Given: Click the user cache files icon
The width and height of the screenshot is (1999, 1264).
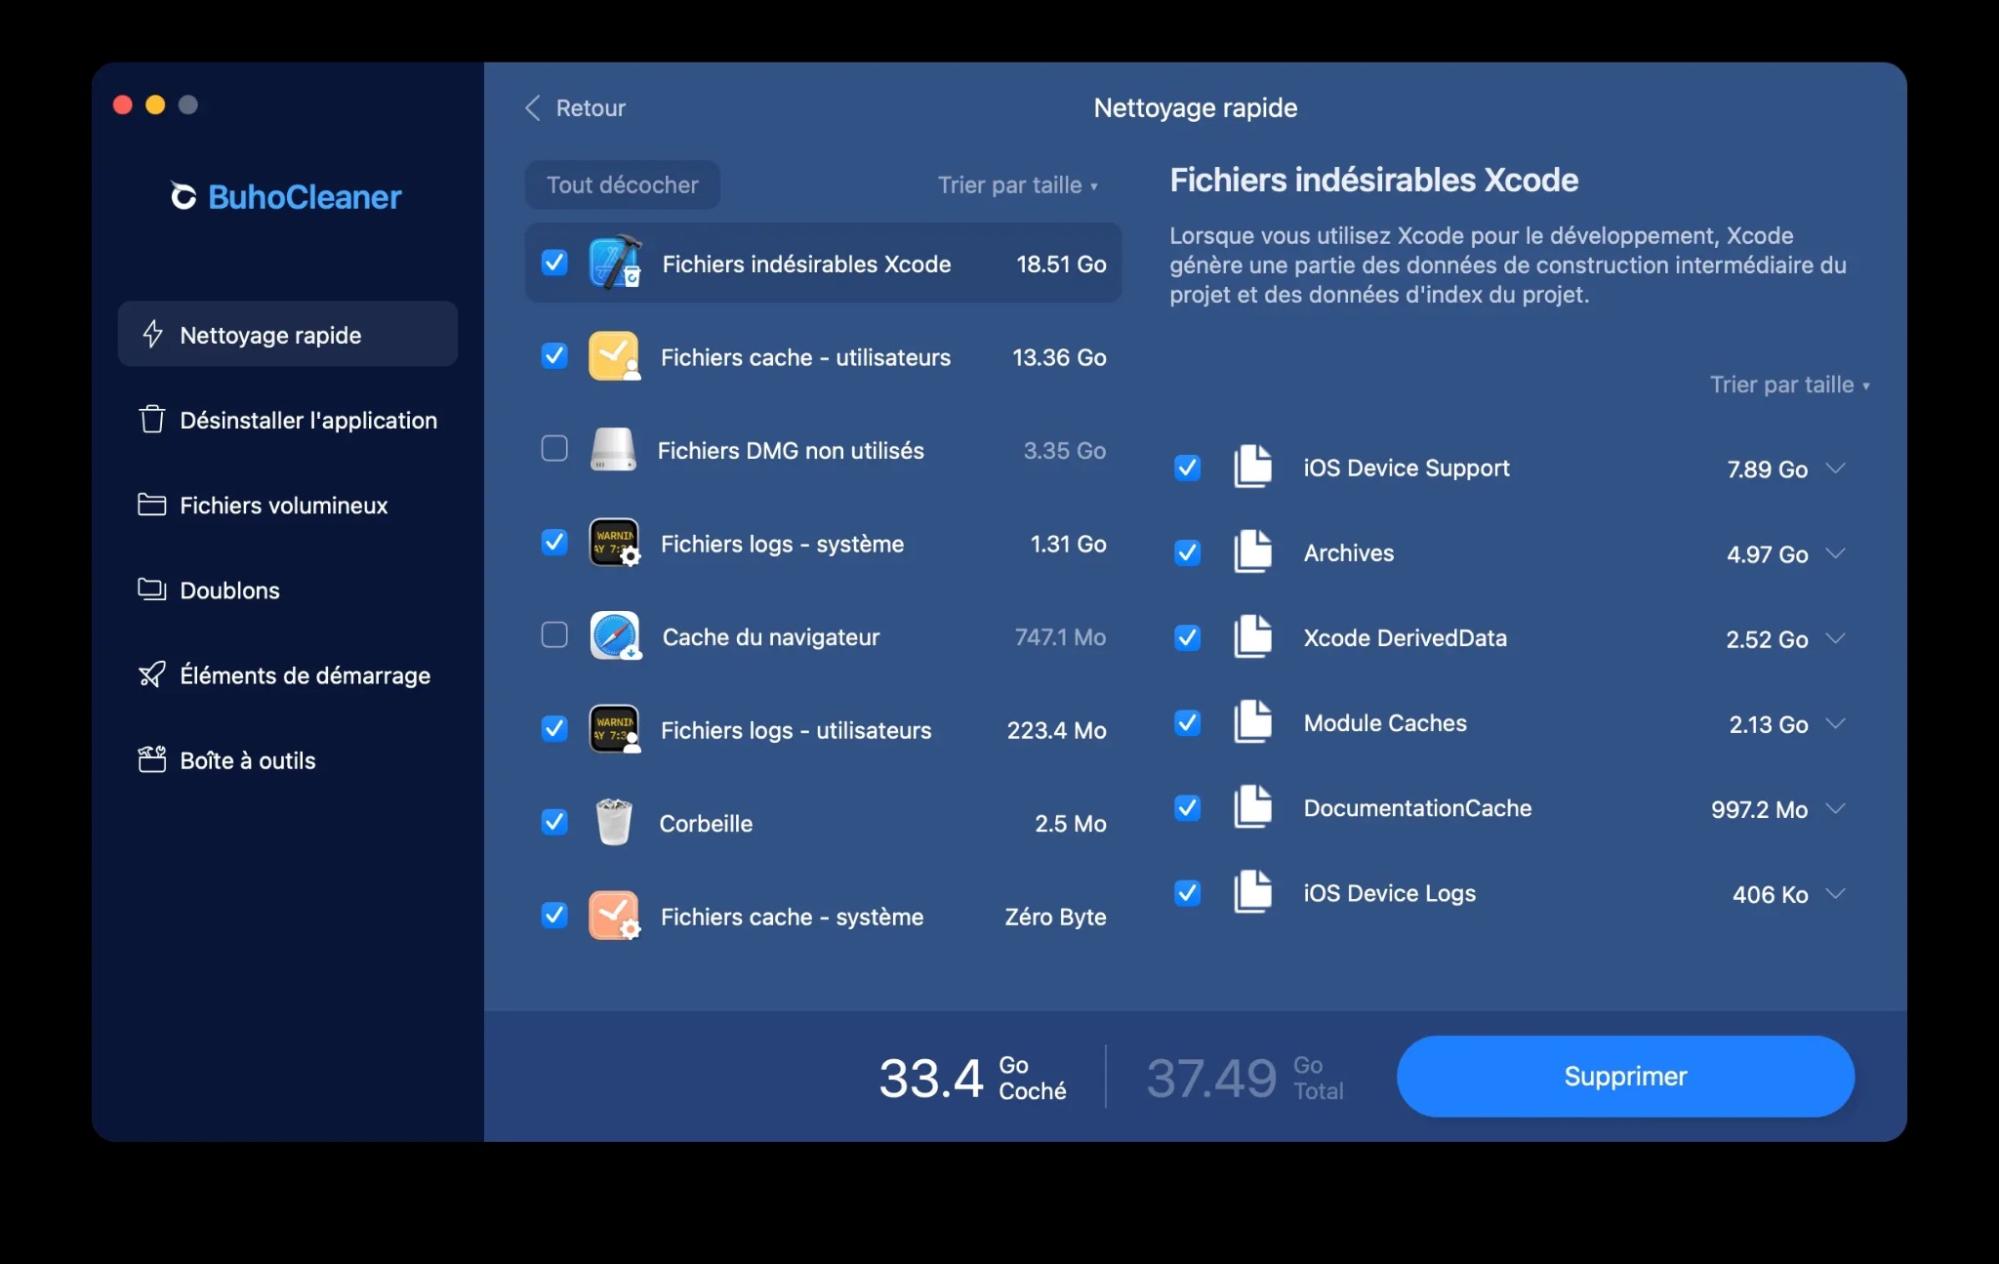Looking at the screenshot, I should tap(613, 356).
